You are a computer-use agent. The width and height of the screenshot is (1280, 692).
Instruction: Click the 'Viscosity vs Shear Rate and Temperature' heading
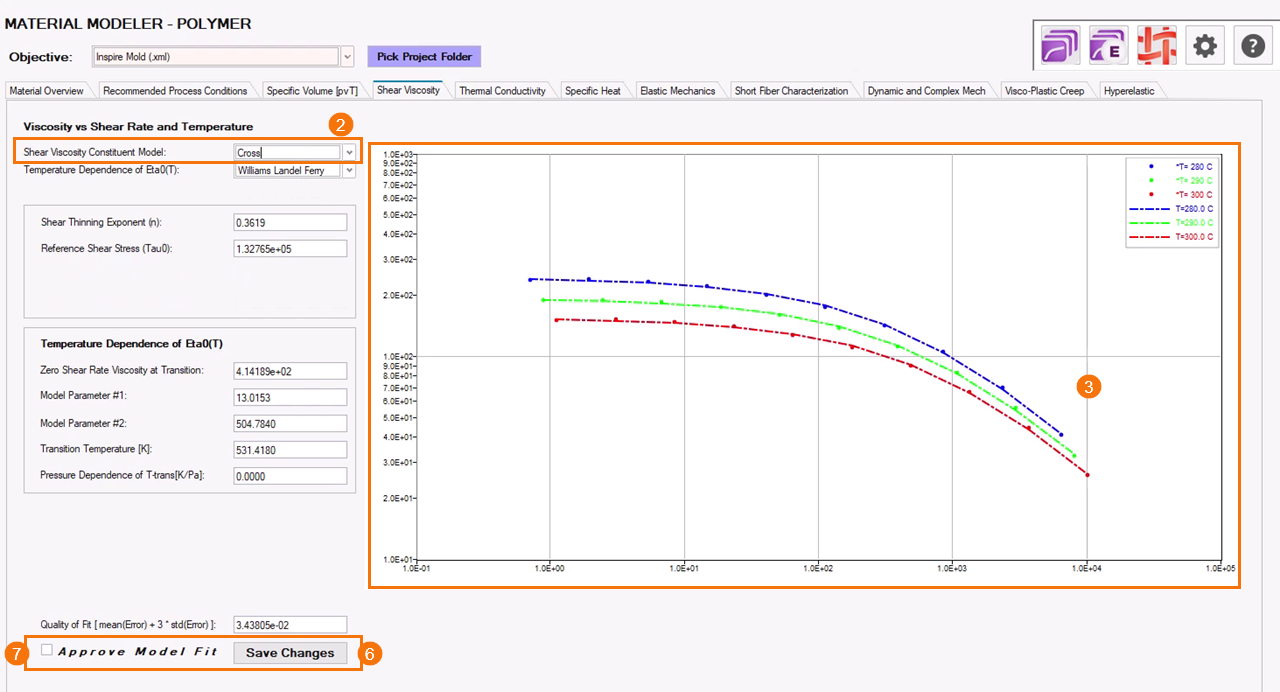[138, 127]
